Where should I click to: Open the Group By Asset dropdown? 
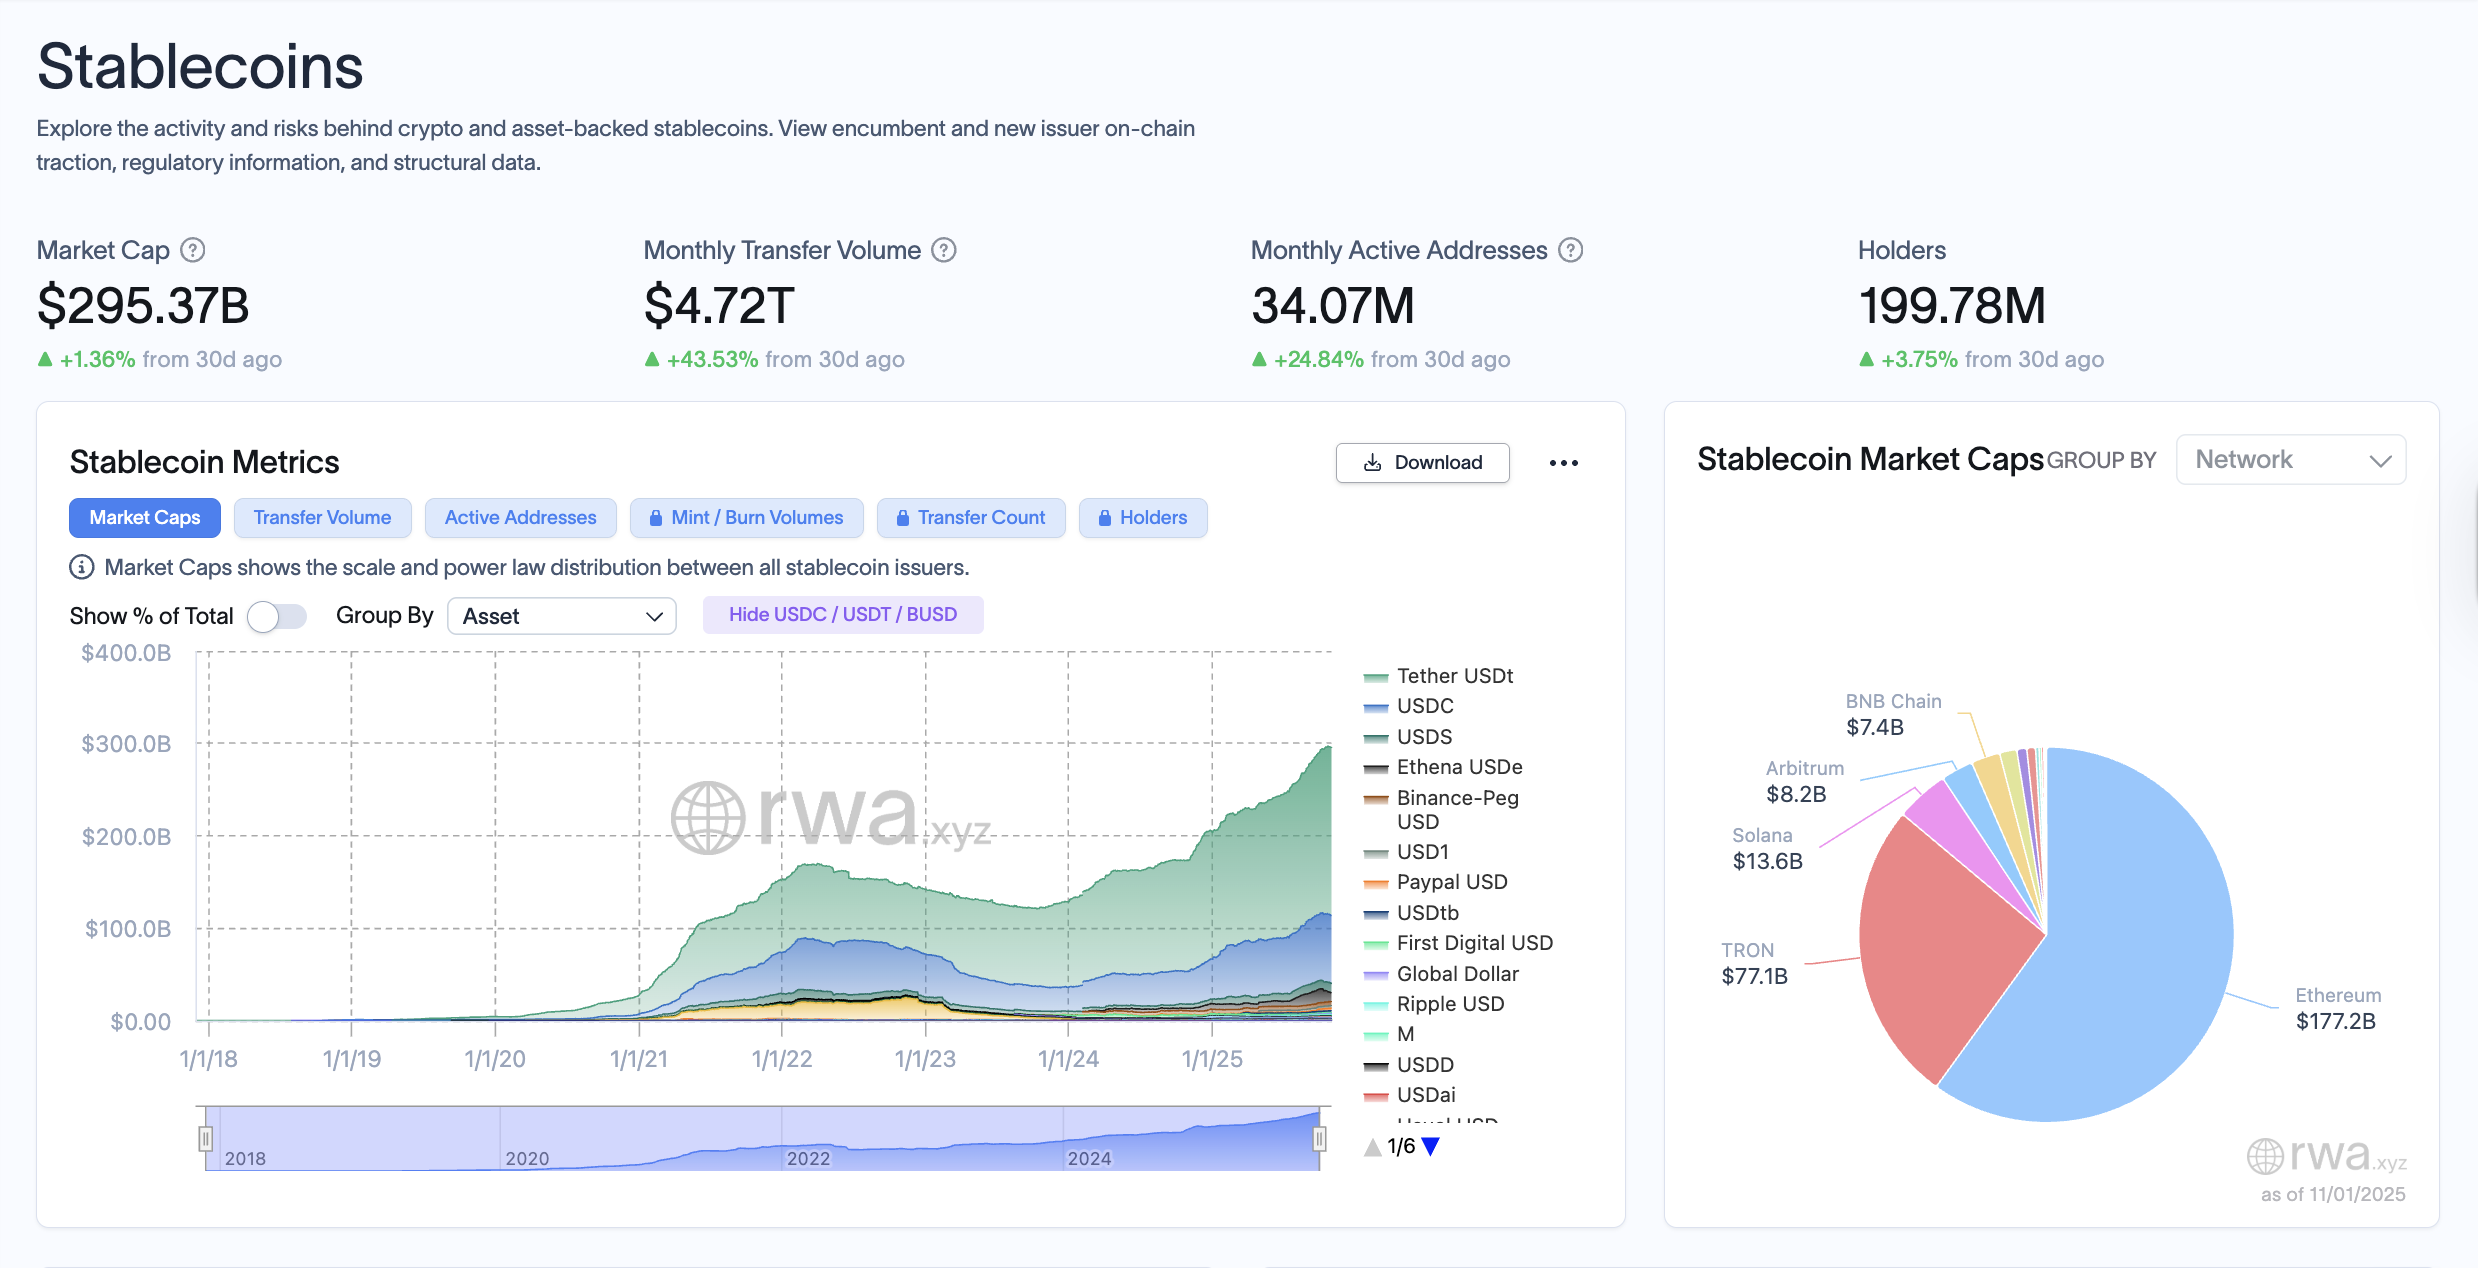coord(561,616)
